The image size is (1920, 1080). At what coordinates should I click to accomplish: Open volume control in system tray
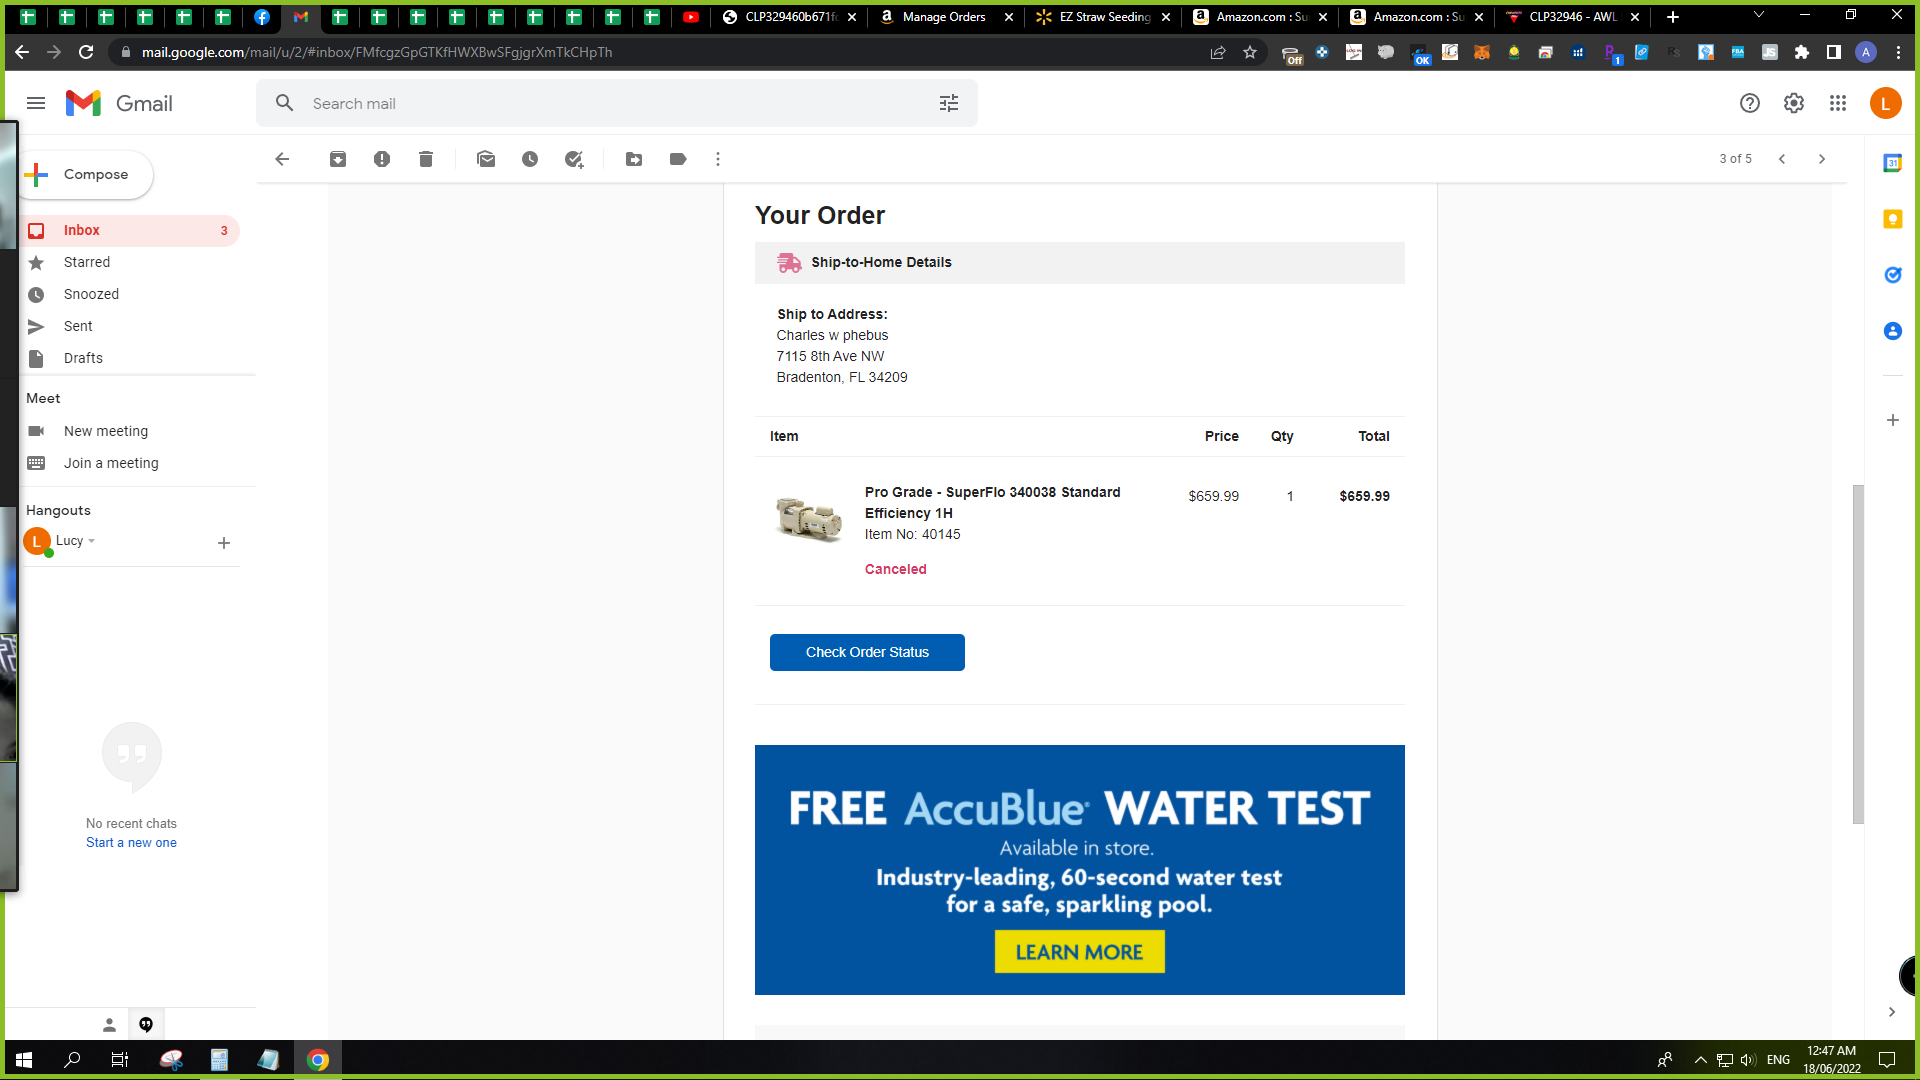coord(1748,1060)
